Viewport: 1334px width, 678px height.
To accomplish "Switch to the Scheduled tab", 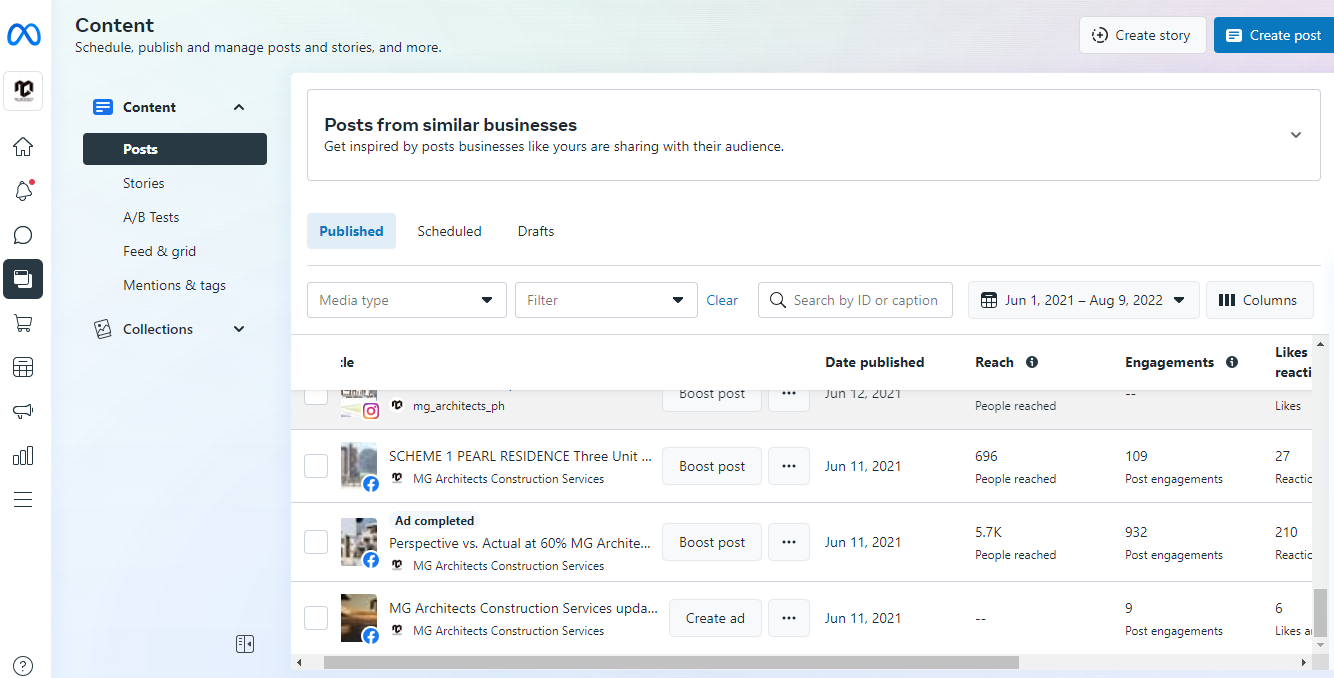I will tap(449, 231).
